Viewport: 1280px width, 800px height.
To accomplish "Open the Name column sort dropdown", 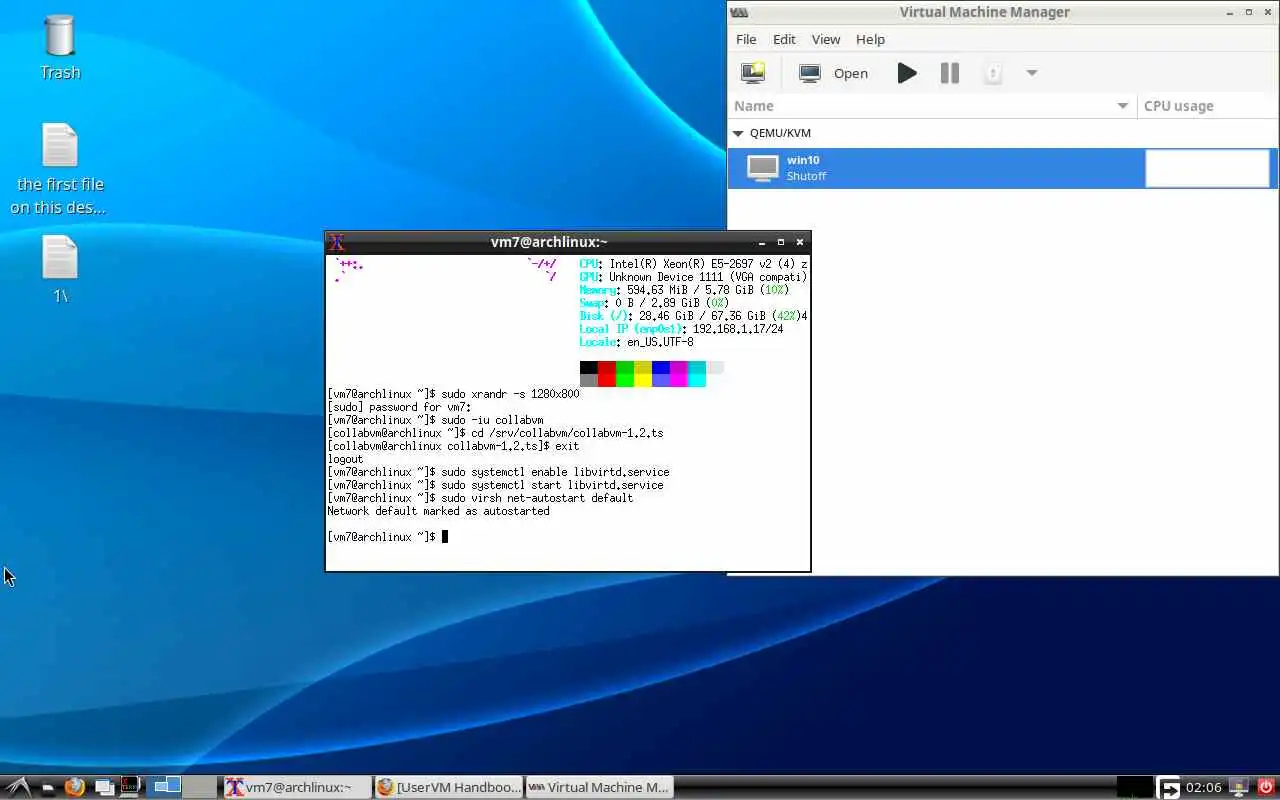I will (x=1123, y=106).
